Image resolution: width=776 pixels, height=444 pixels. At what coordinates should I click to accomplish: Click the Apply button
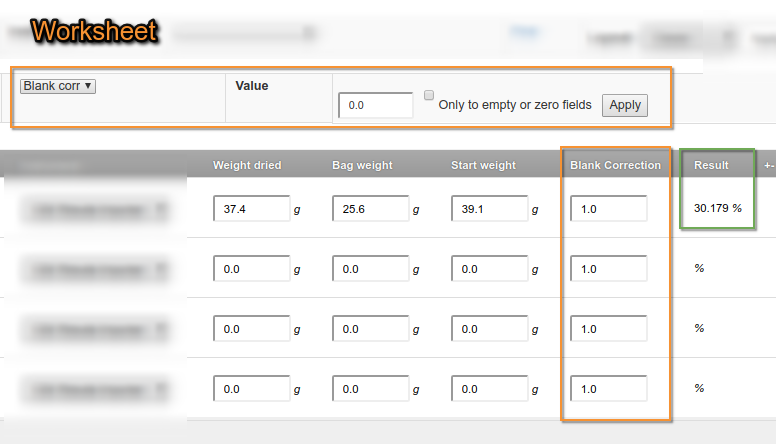(x=625, y=105)
